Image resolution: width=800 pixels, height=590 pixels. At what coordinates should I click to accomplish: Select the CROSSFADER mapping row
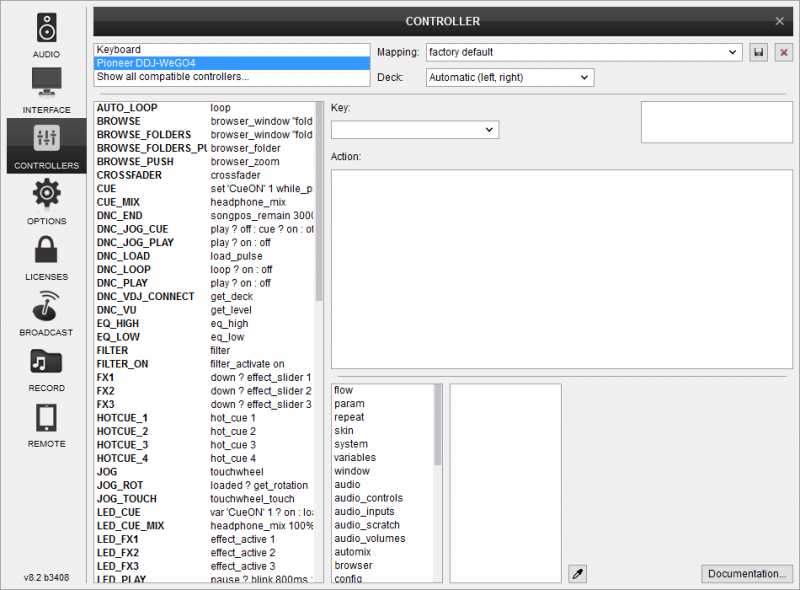[x=205, y=175]
